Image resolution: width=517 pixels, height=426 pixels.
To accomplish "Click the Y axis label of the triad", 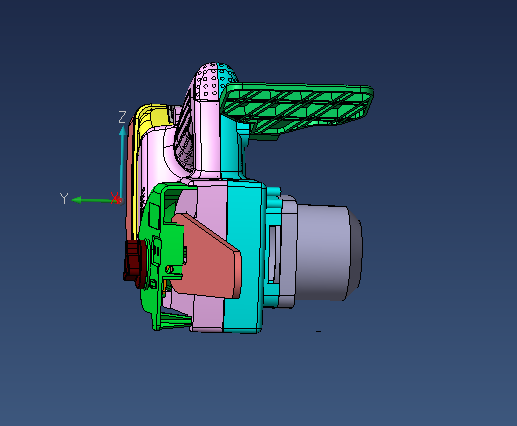I will tap(64, 198).
